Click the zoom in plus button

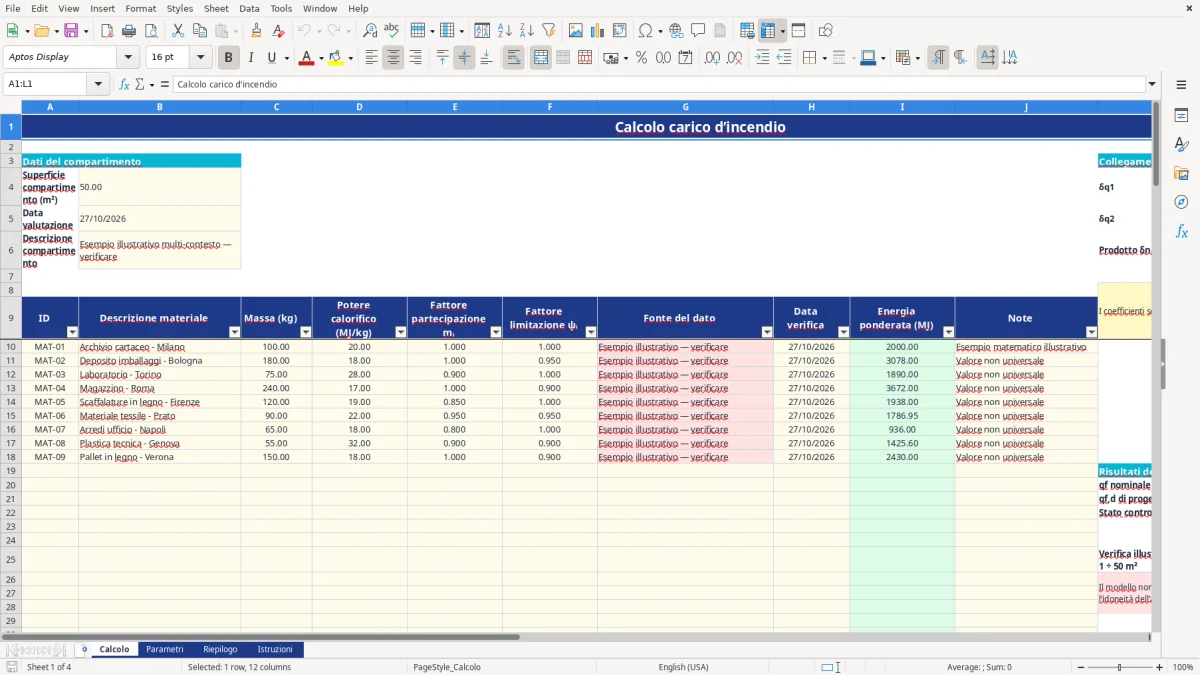coord(1159,667)
